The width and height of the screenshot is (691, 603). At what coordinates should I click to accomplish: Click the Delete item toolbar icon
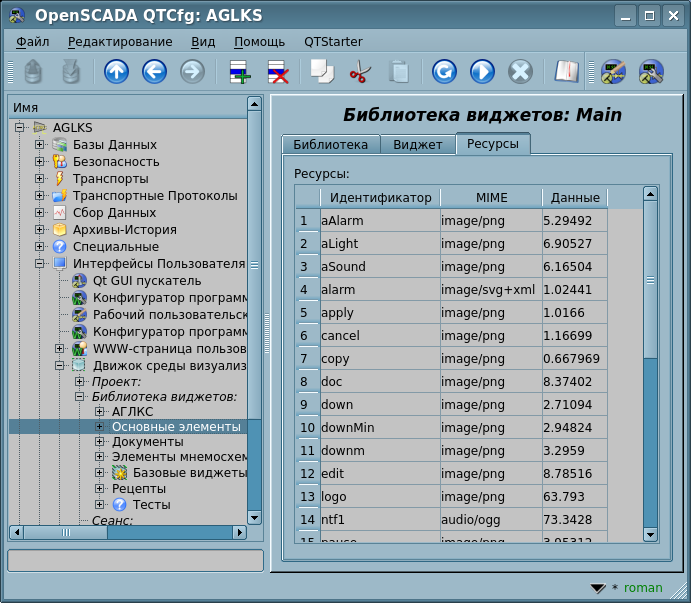coord(277,72)
